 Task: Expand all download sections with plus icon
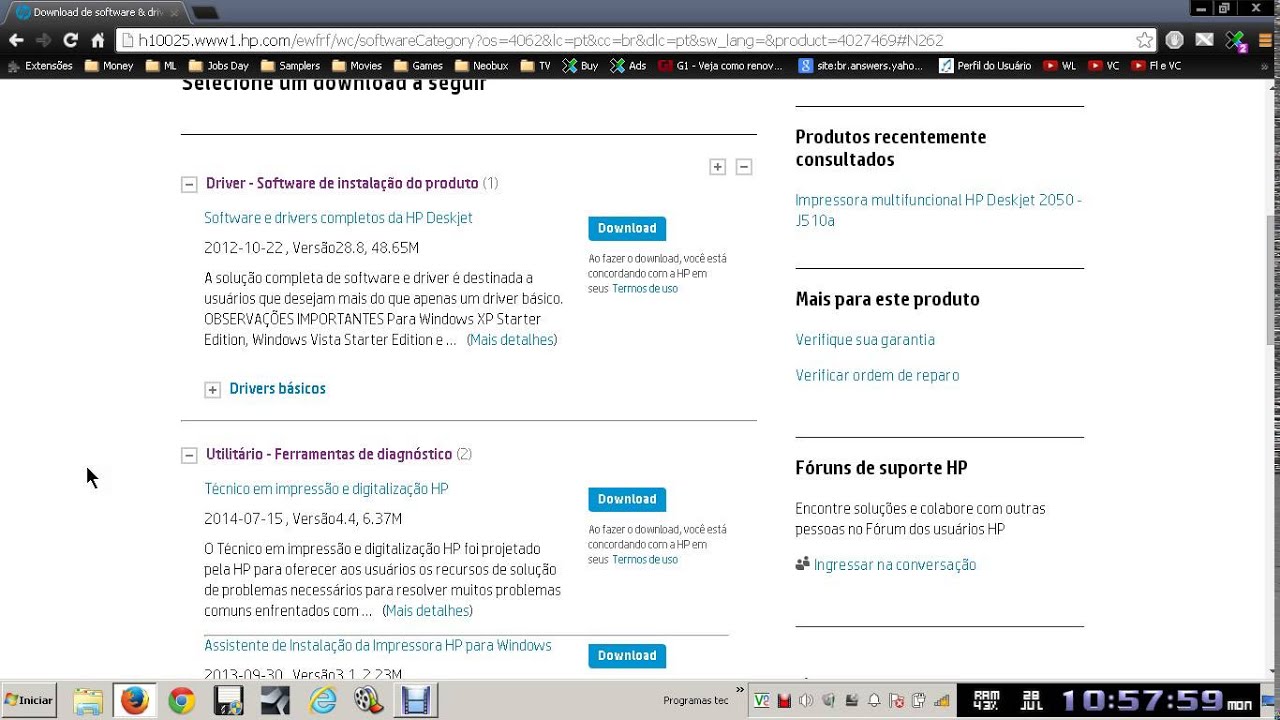coord(717,167)
